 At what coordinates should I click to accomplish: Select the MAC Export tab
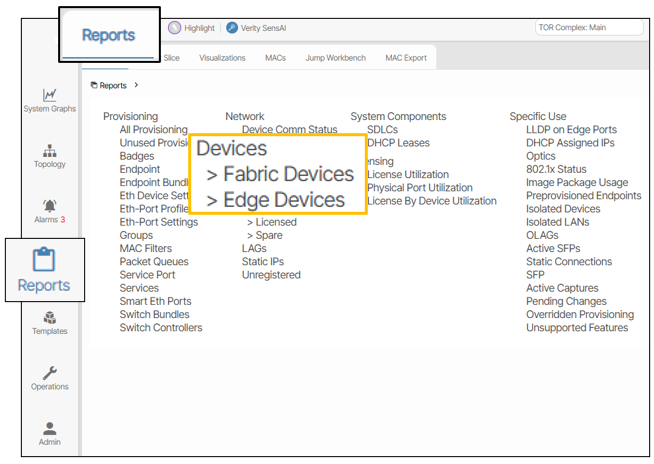tap(406, 58)
